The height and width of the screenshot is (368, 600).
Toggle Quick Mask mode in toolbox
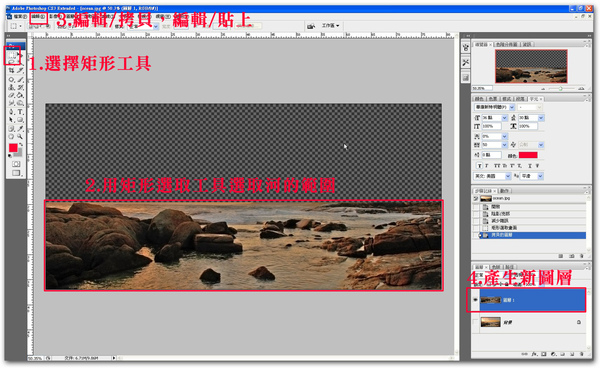[x=16, y=164]
